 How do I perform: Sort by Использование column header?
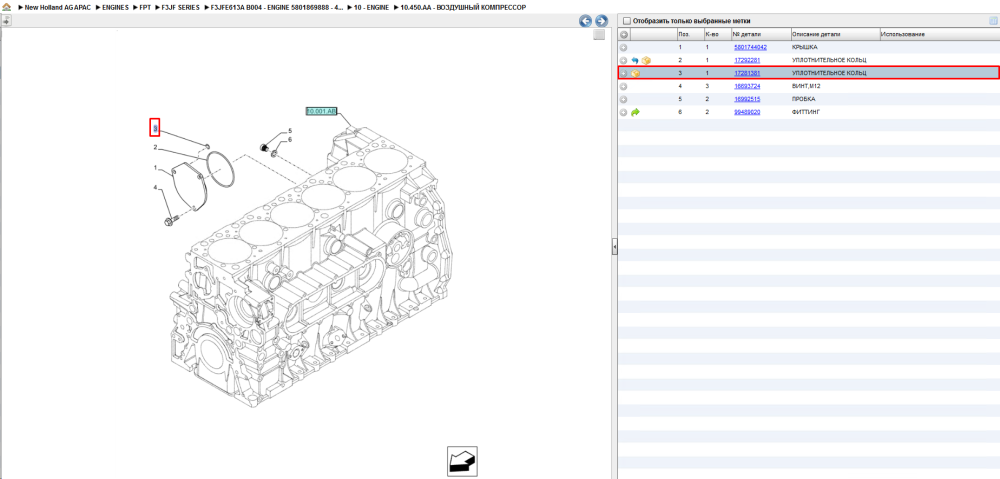click(x=939, y=34)
